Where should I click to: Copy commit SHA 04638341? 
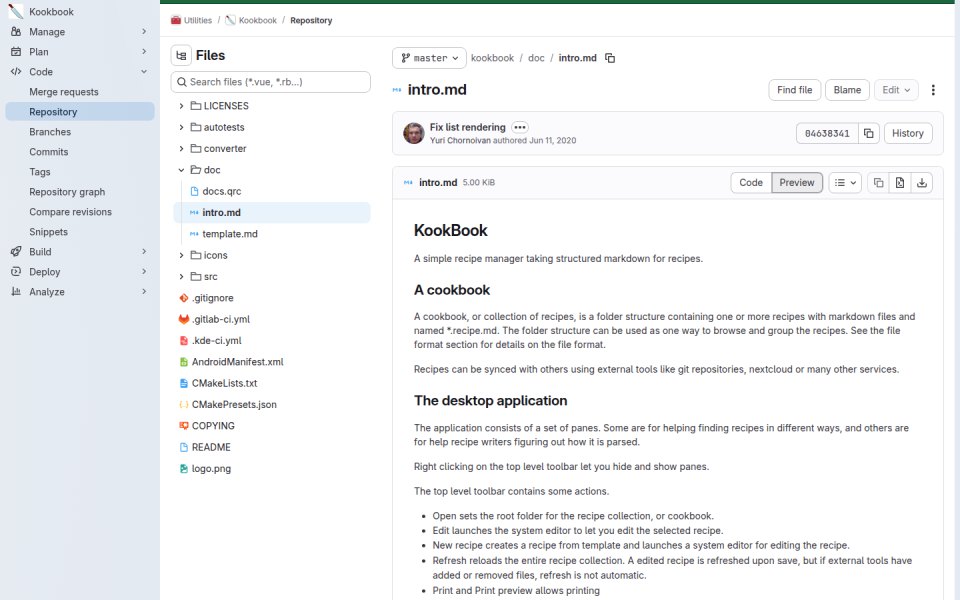(x=868, y=133)
